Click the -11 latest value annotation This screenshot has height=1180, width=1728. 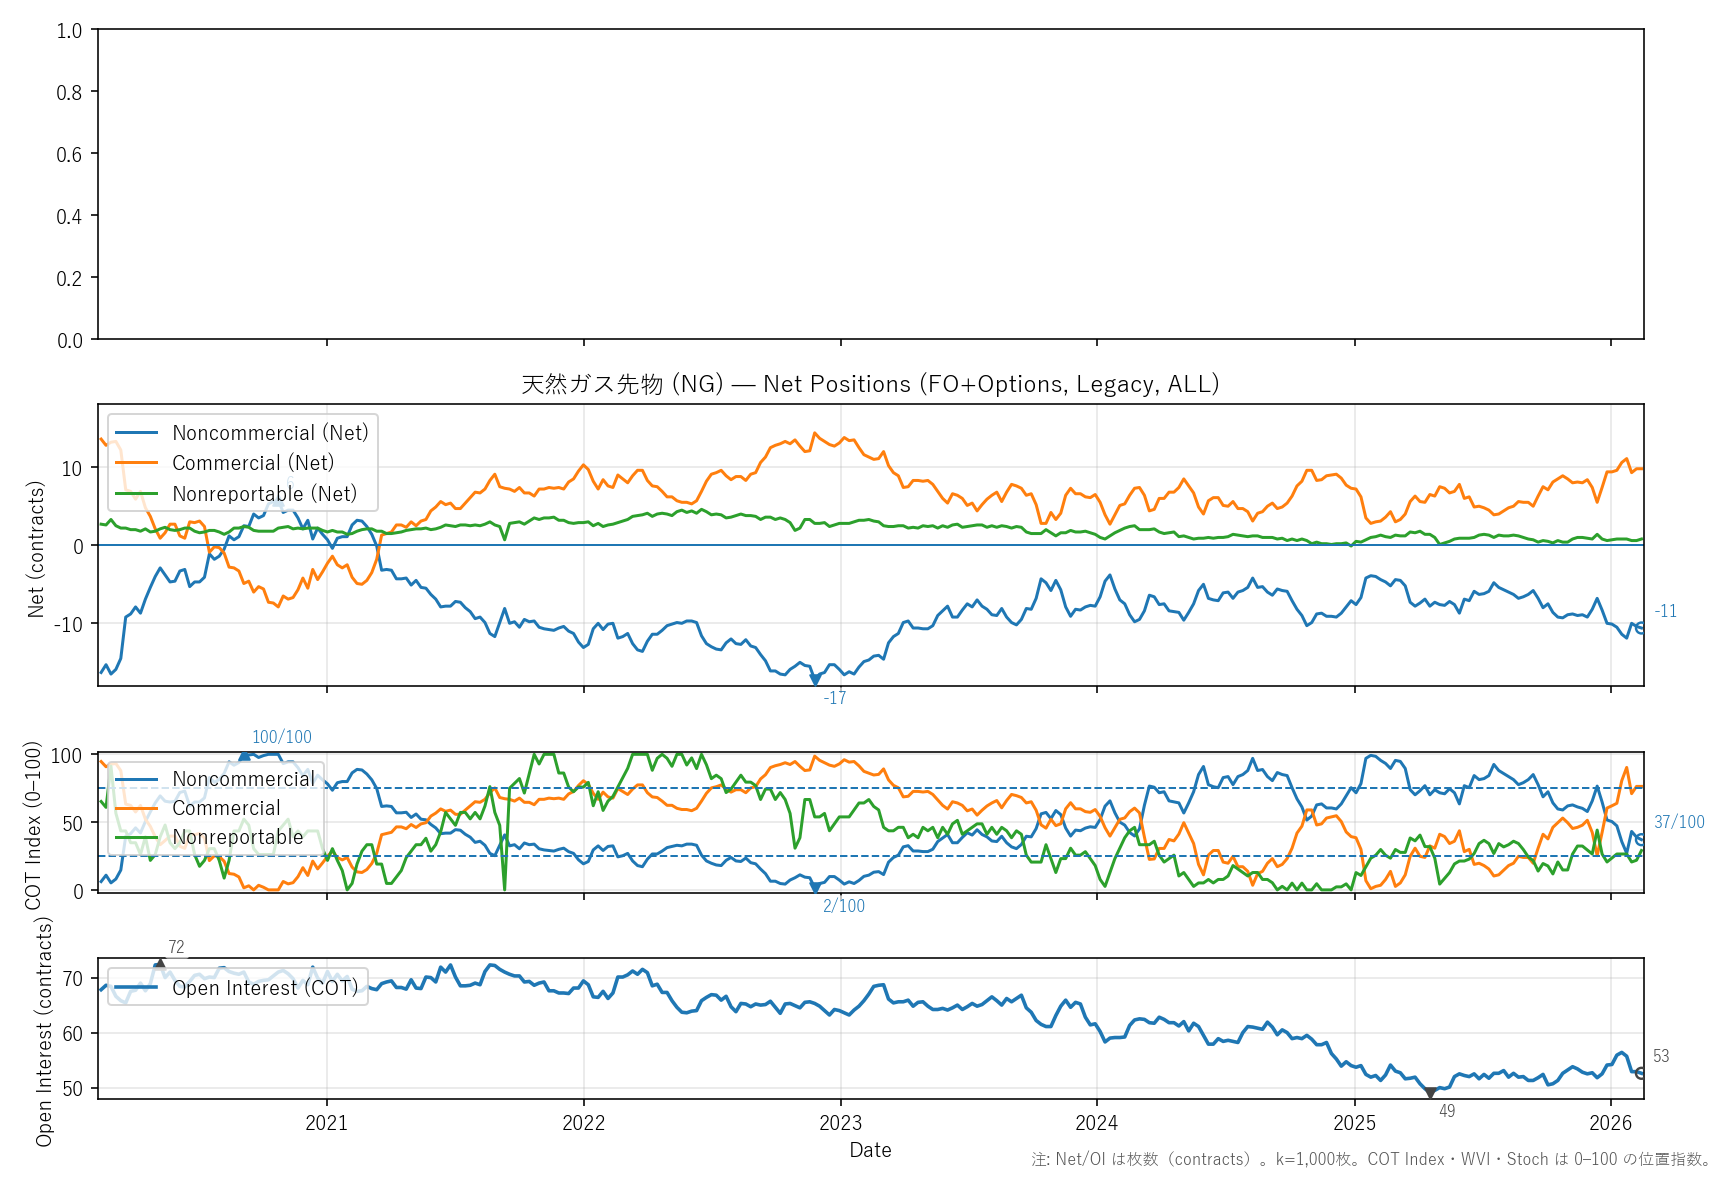tap(1665, 611)
